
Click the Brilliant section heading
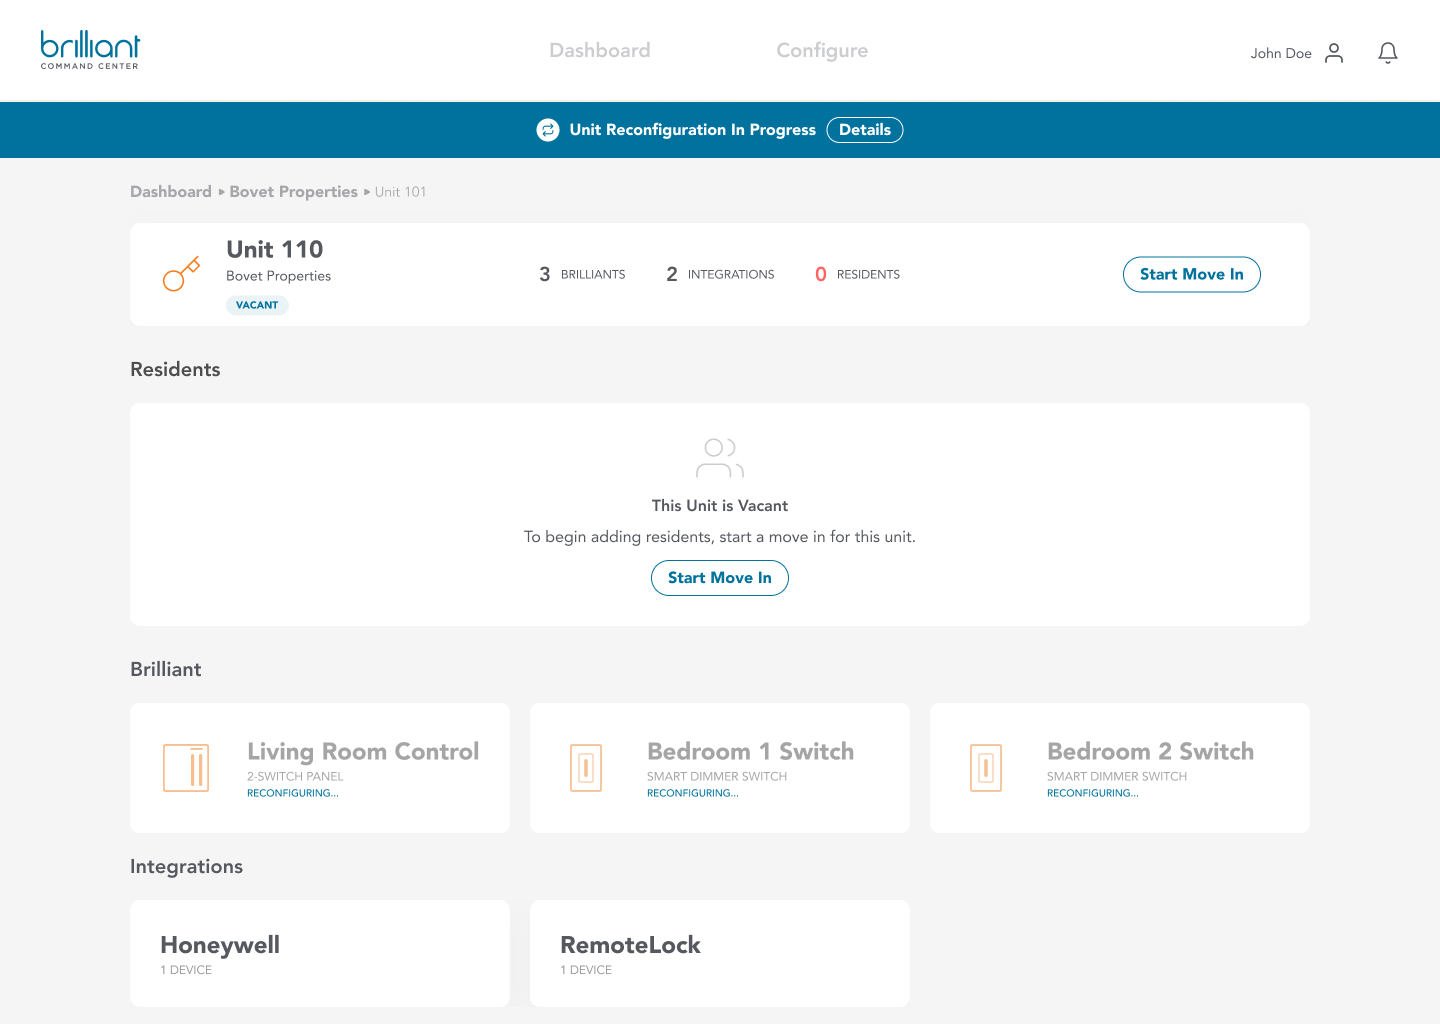166,669
